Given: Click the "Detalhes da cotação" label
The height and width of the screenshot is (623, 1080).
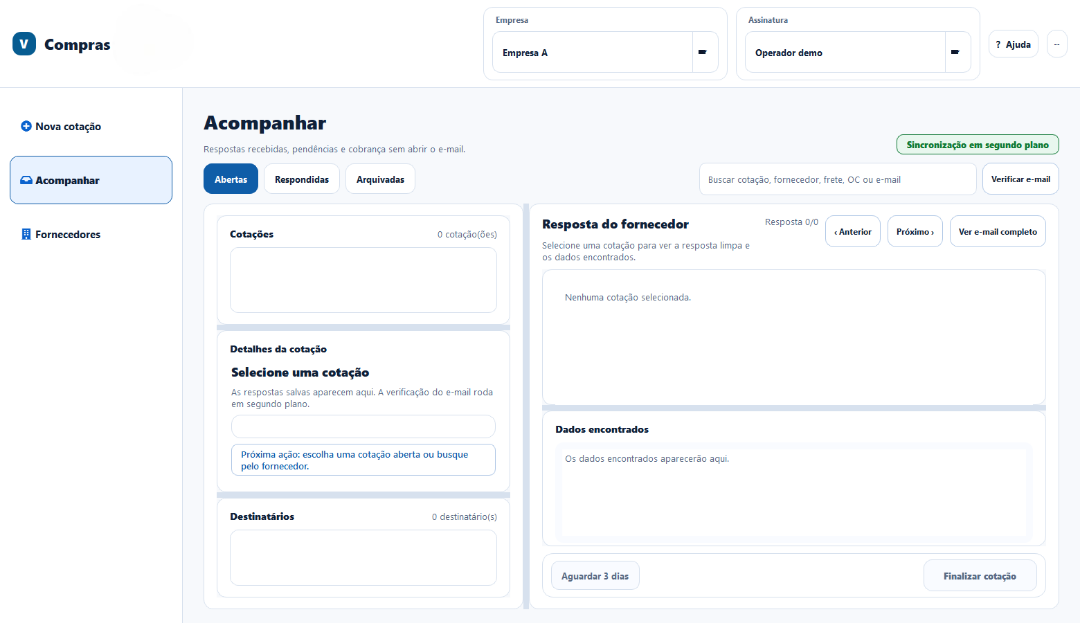Looking at the screenshot, I should pos(278,349).
